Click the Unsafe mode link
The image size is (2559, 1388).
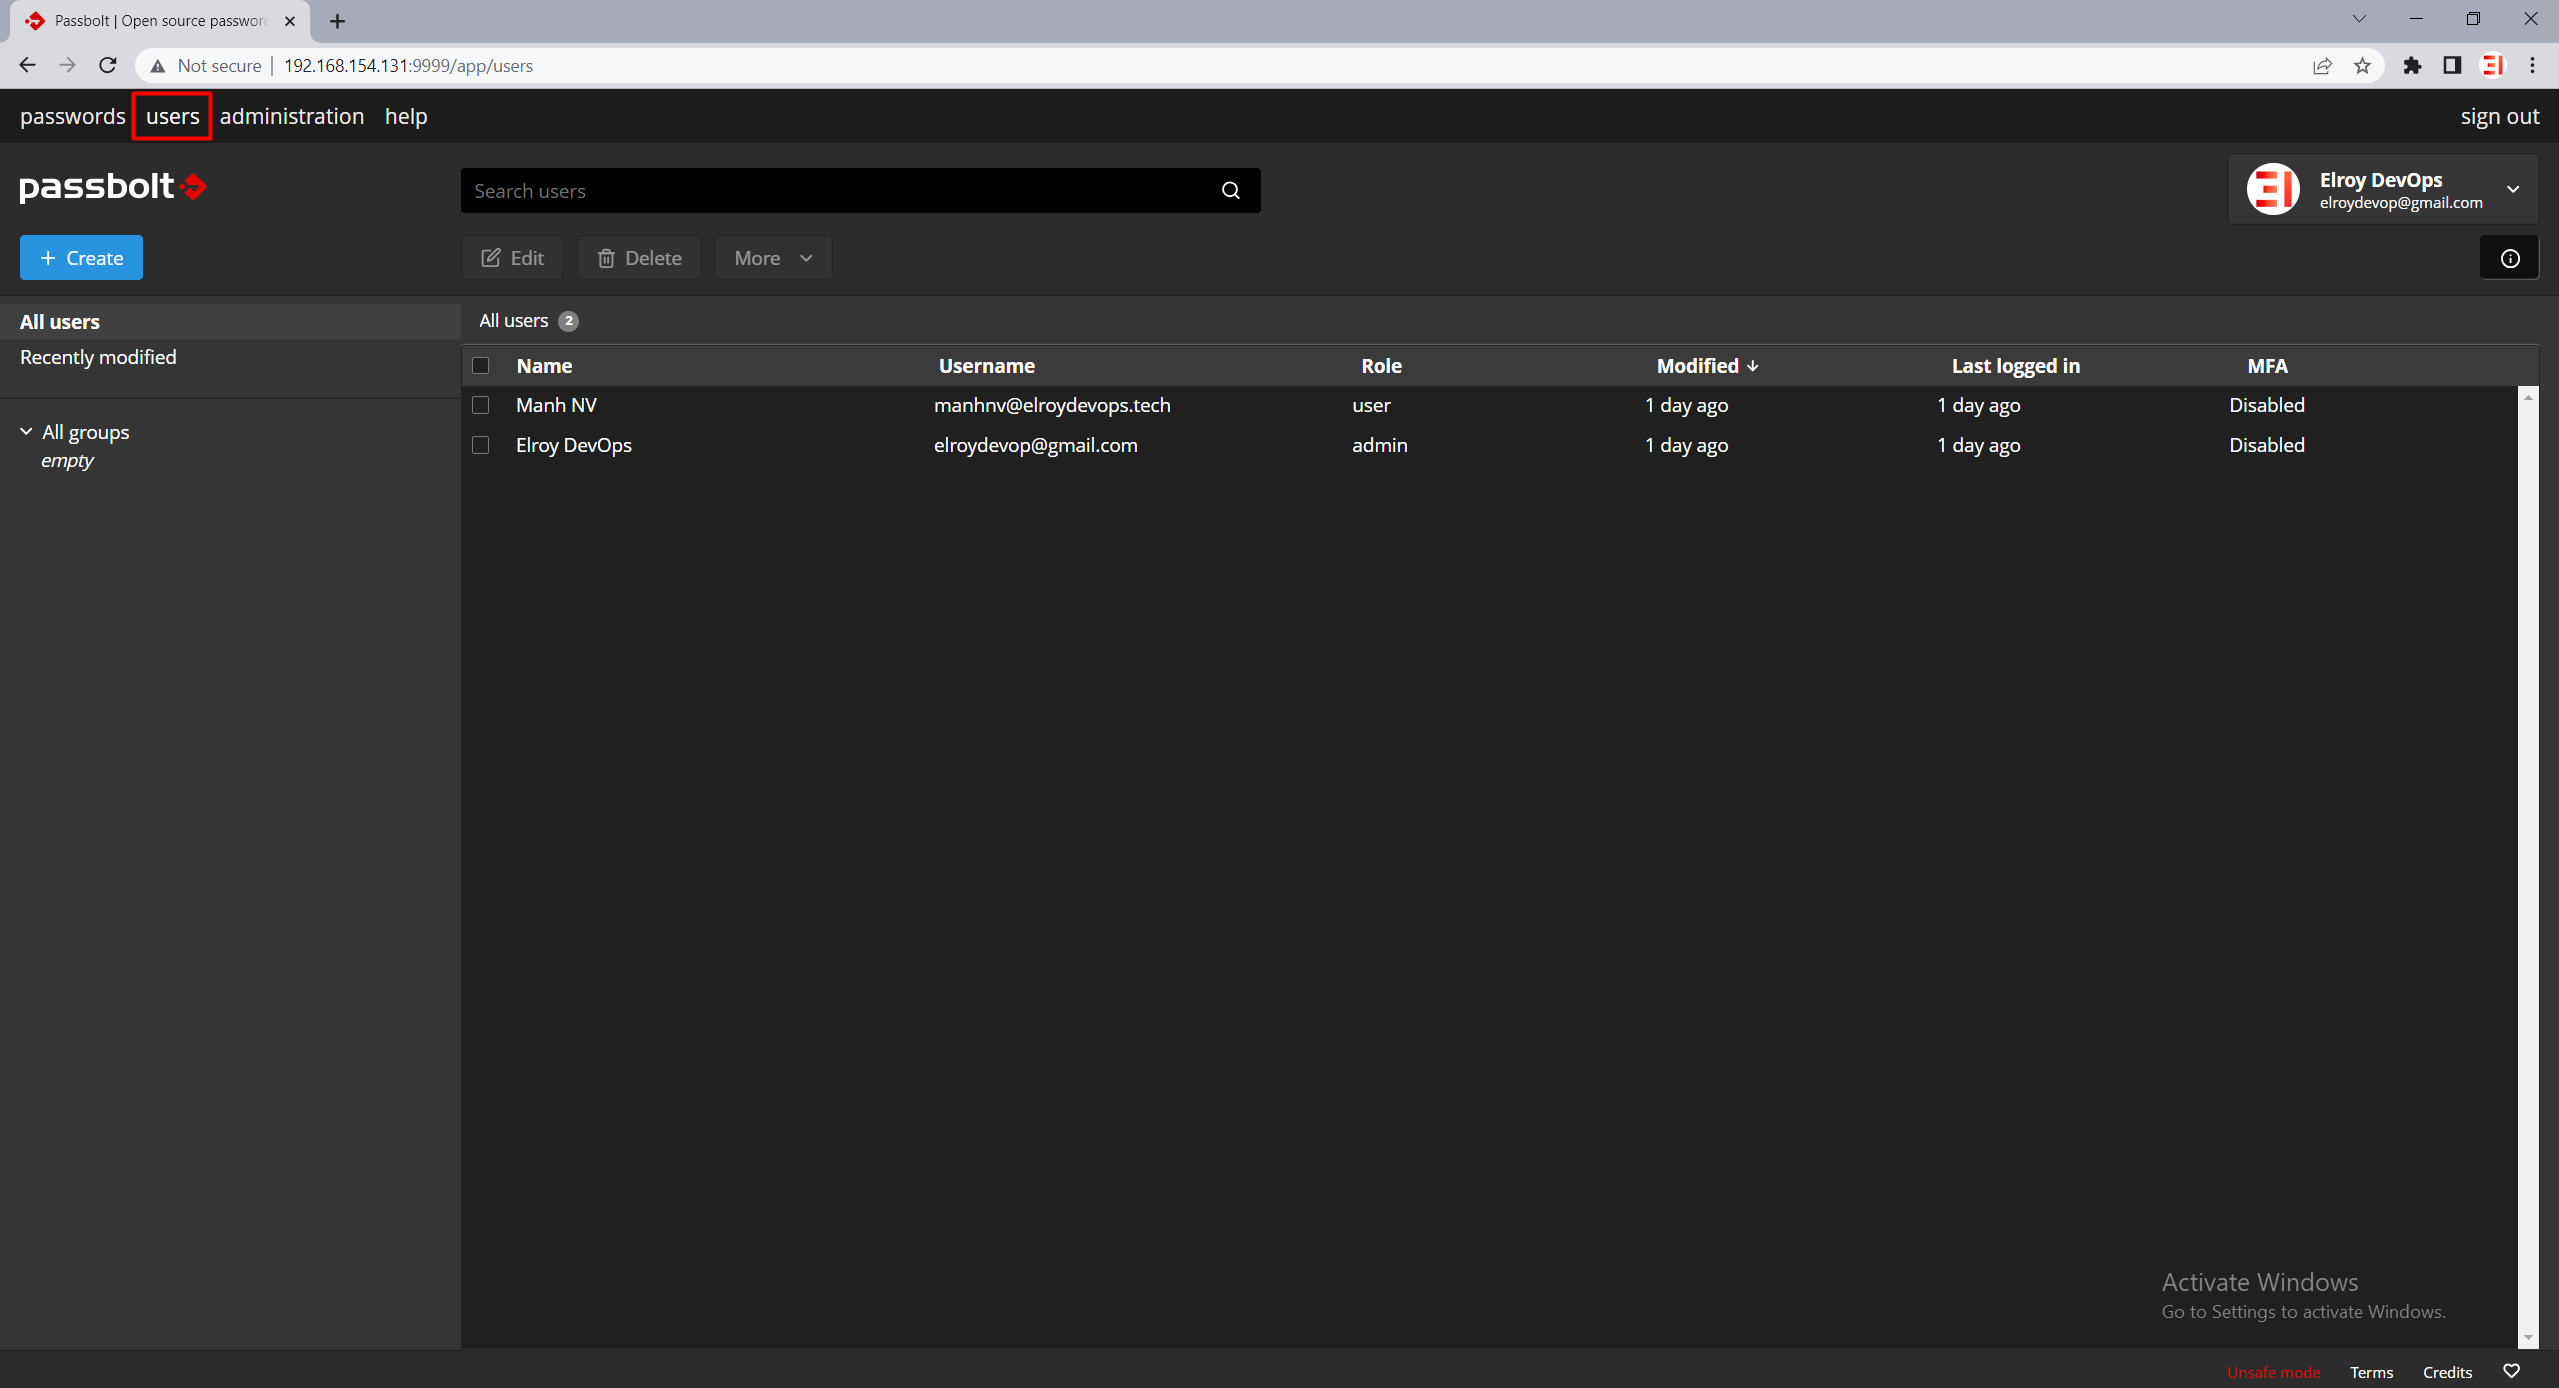point(2273,1372)
